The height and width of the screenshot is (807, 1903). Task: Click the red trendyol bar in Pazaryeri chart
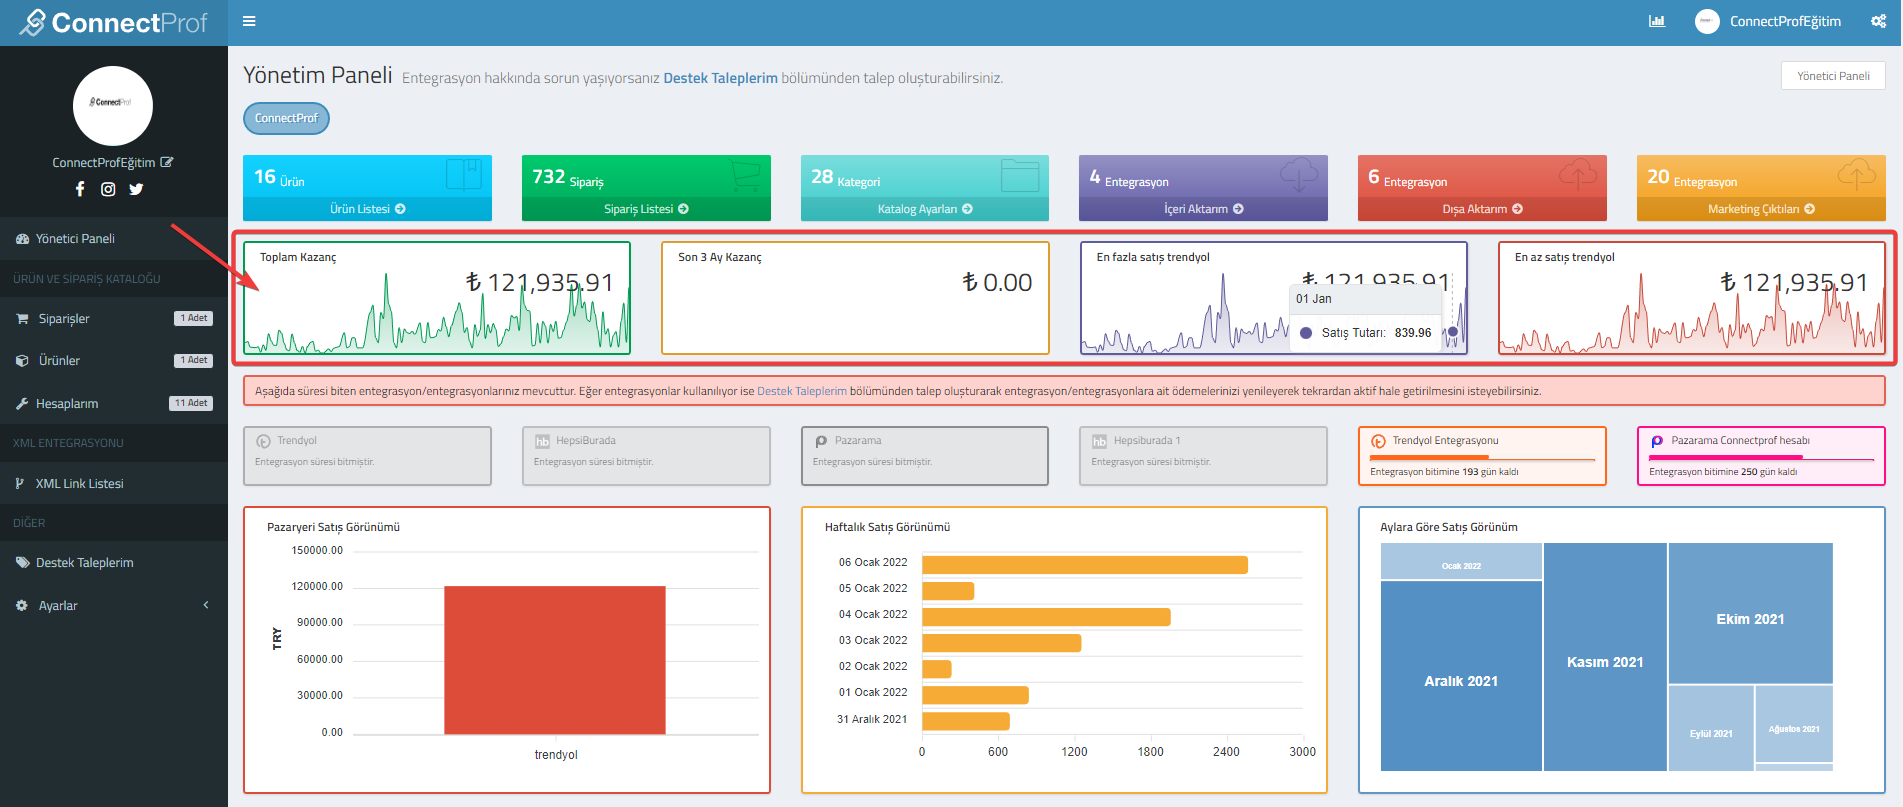point(555,660)
